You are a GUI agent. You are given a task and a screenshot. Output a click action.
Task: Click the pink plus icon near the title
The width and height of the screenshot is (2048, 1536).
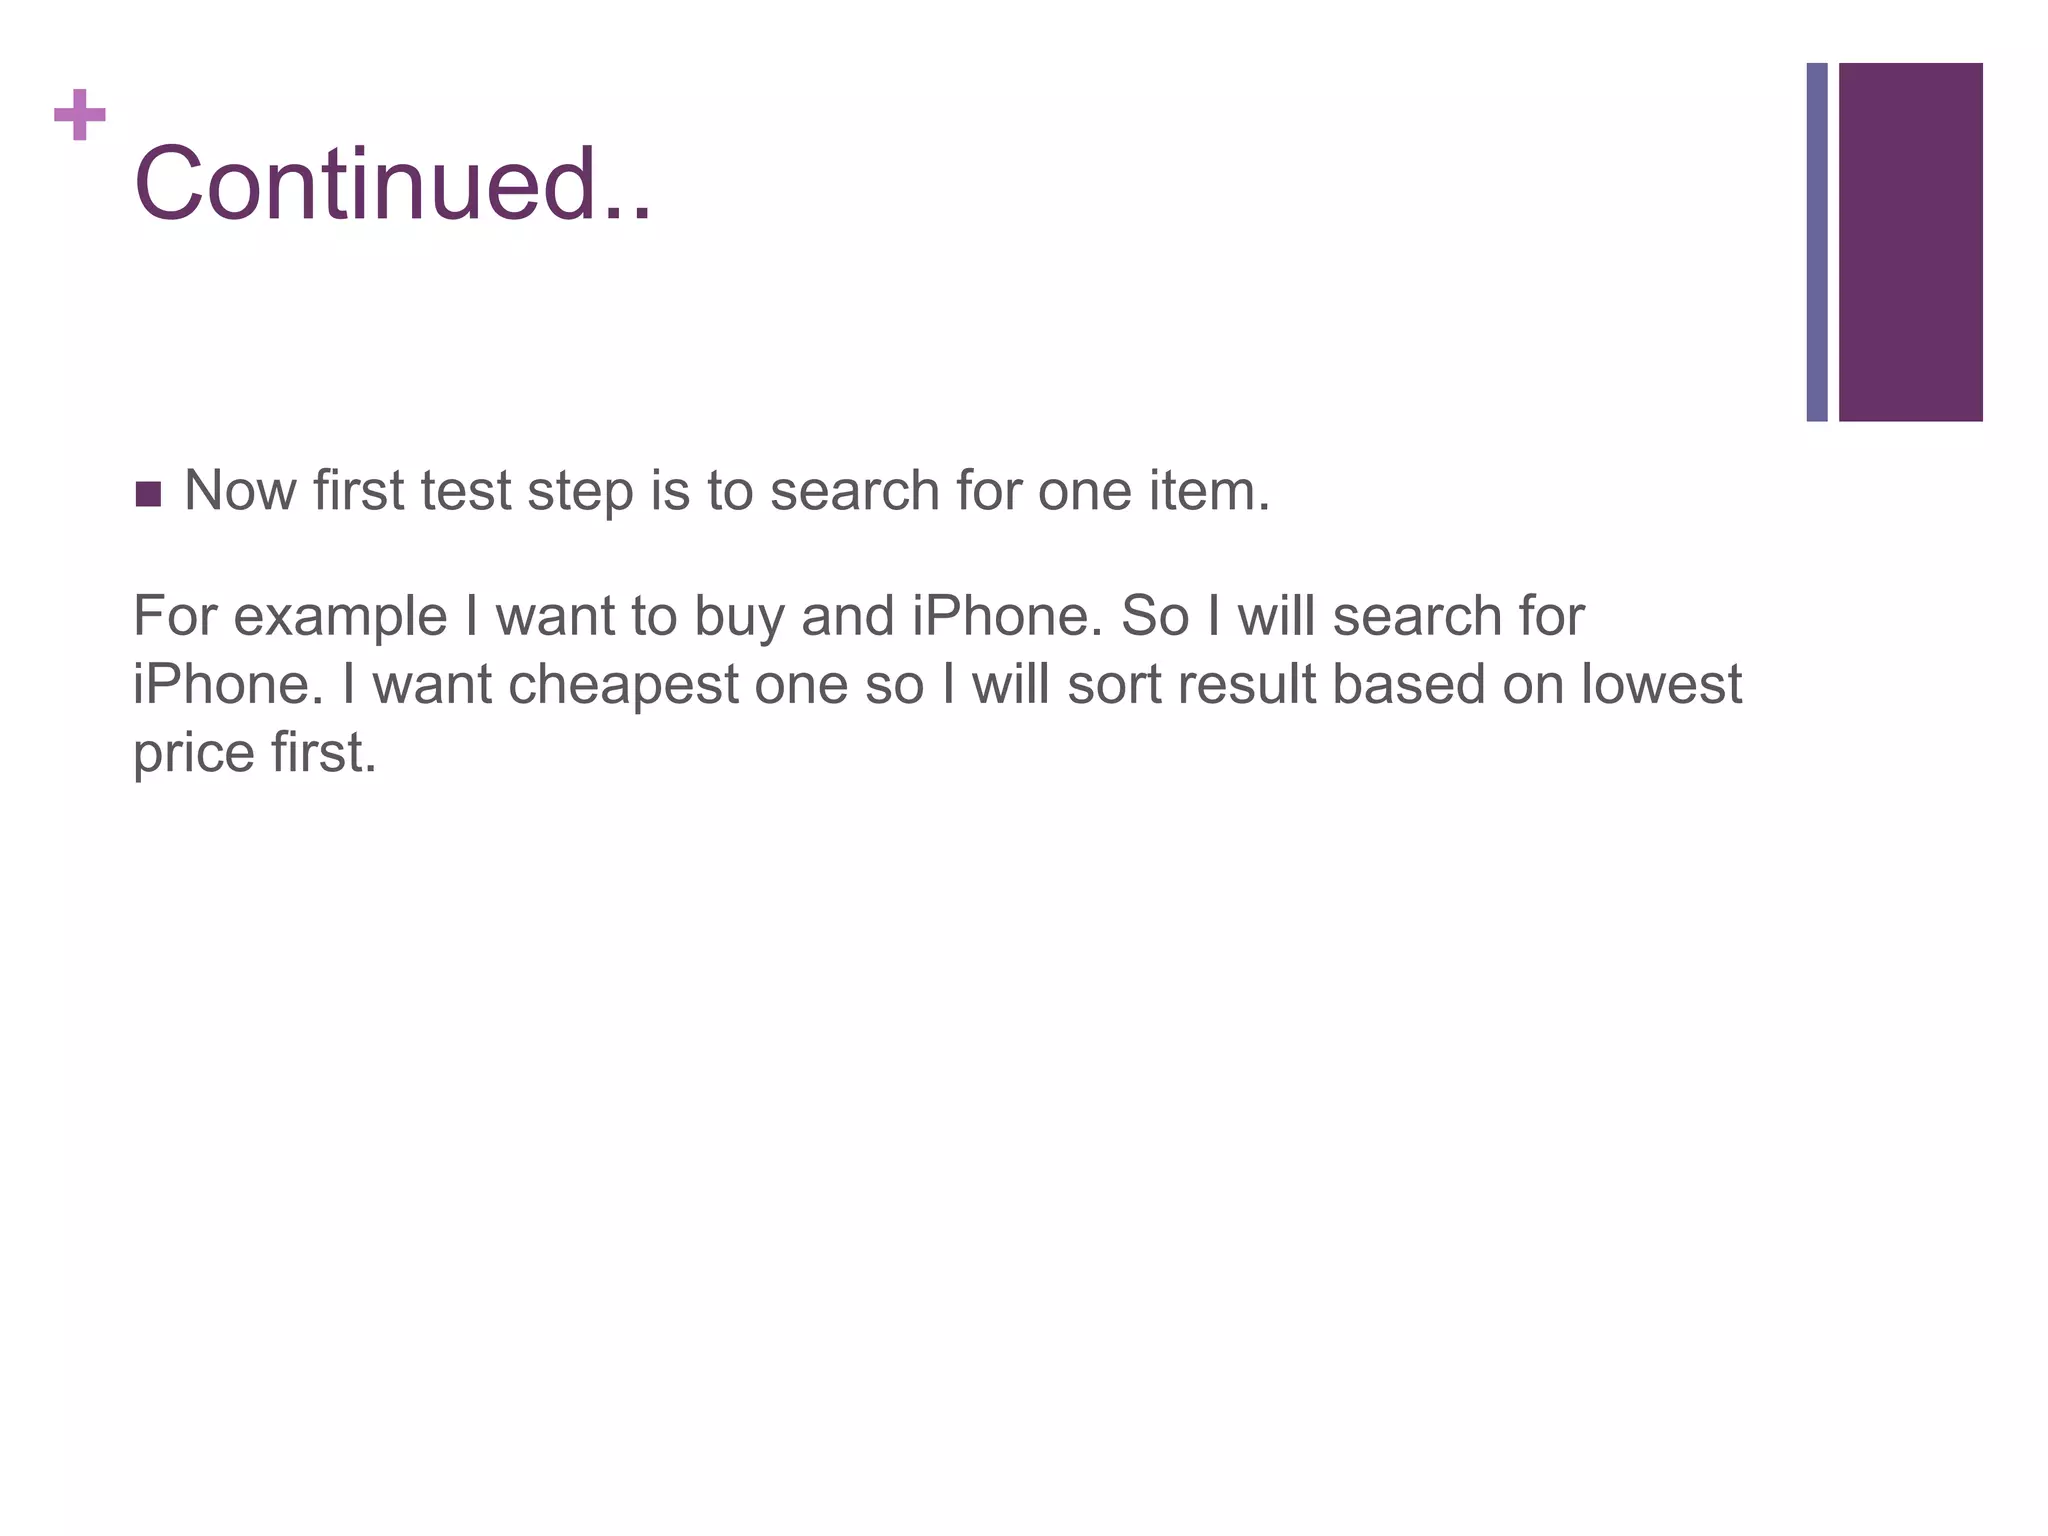(80, 116)
